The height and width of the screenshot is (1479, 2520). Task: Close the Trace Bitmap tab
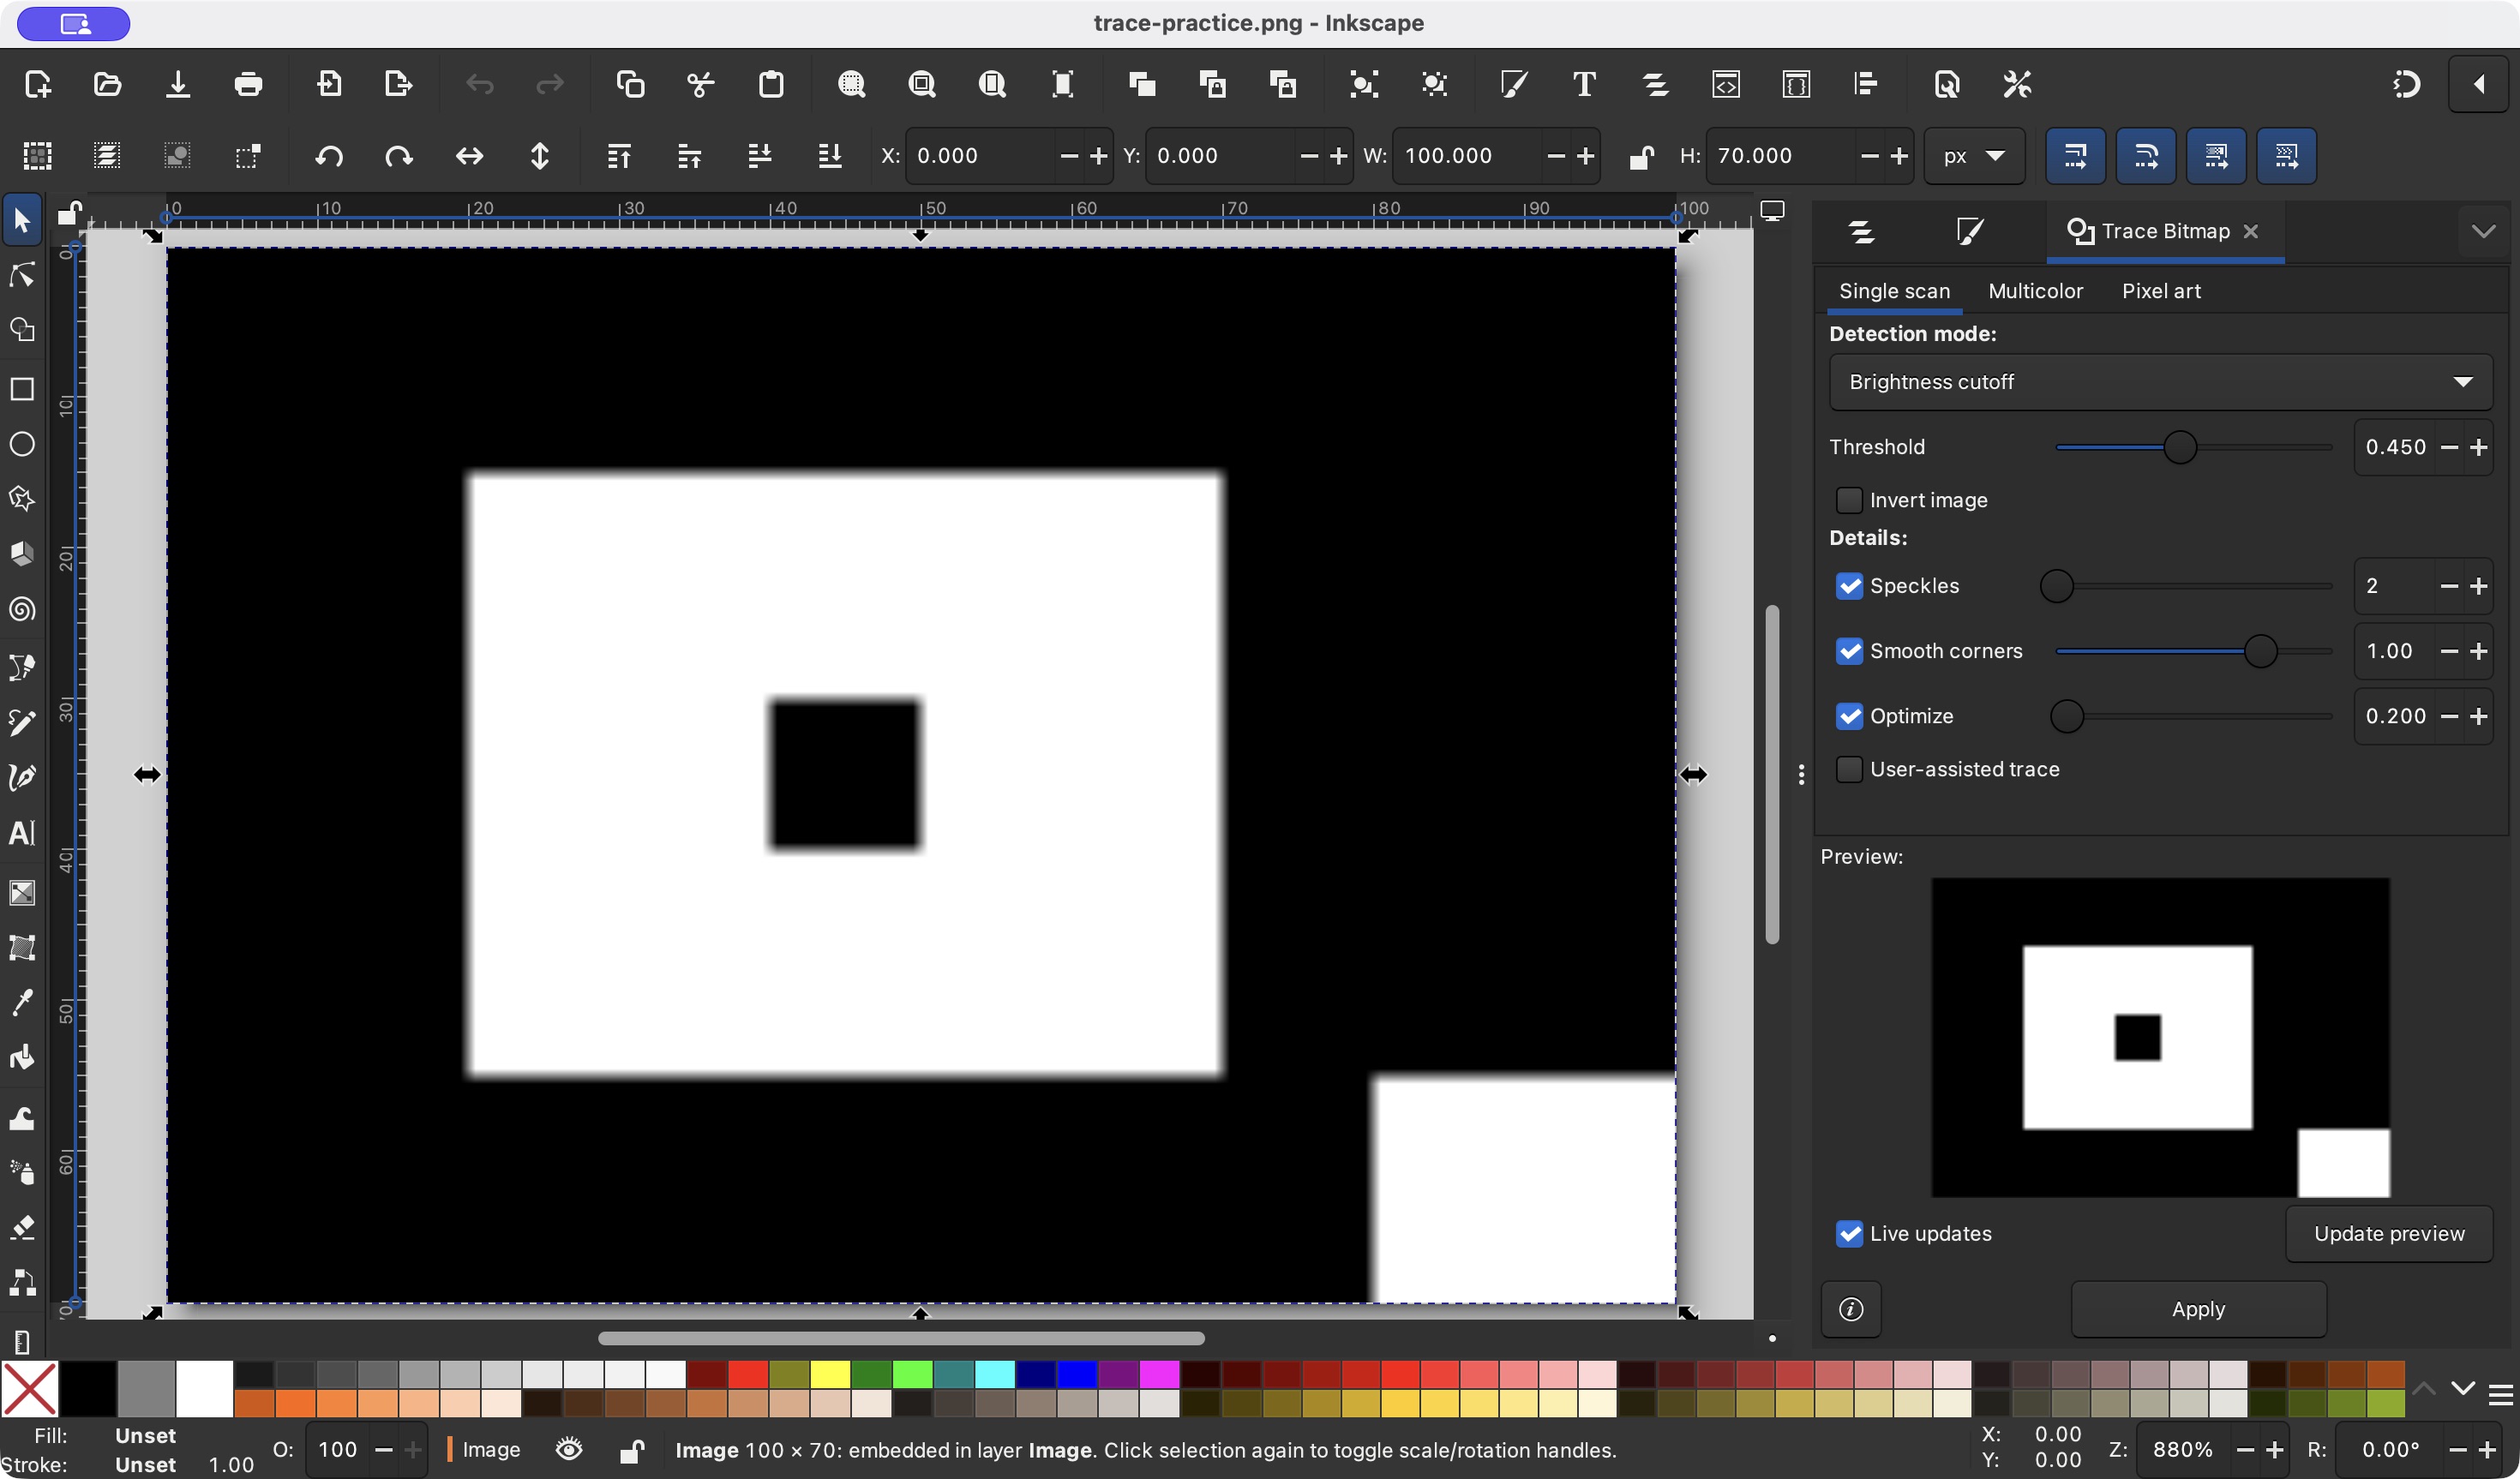pyautogui.click(x=2250, y=231)
